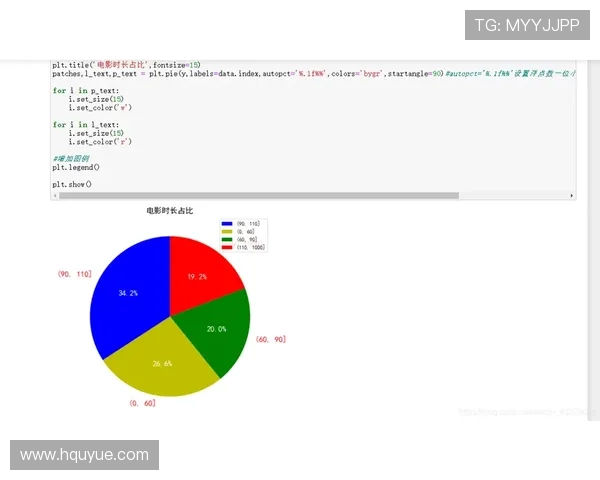Click the blue legend color swatch
This screenshot has height=480, width=600.
[x=228, y=224]
